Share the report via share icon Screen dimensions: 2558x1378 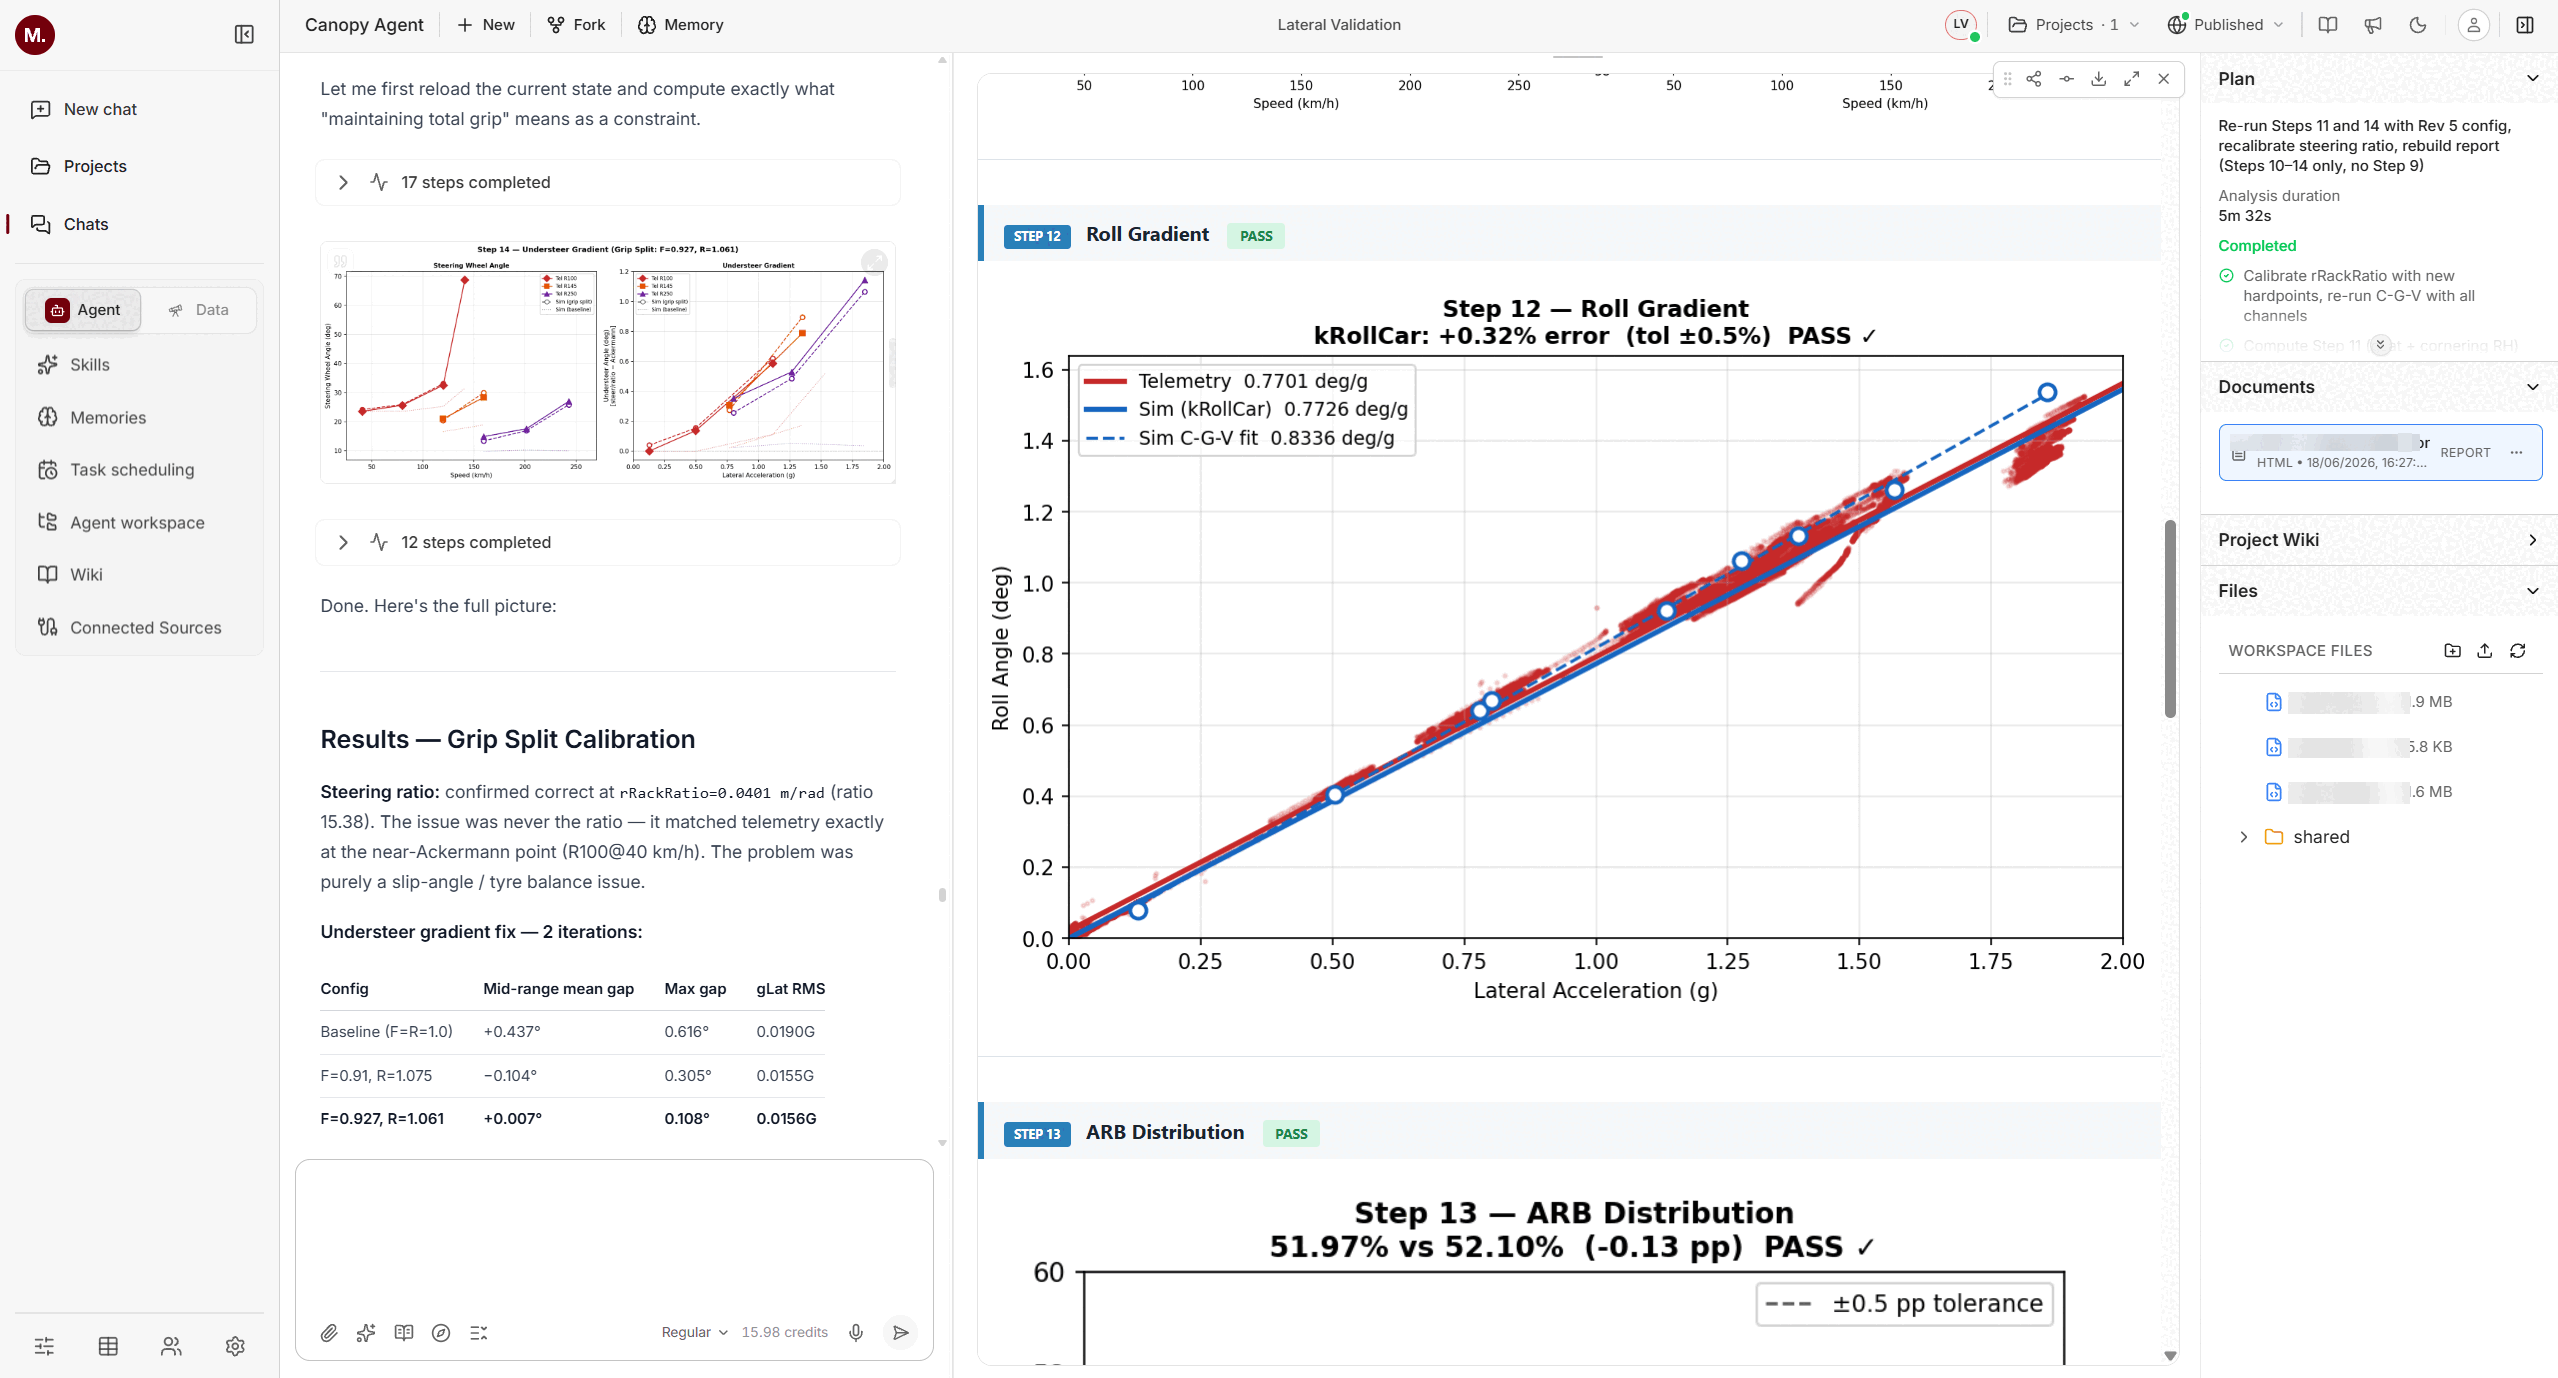click(2034, 79)
